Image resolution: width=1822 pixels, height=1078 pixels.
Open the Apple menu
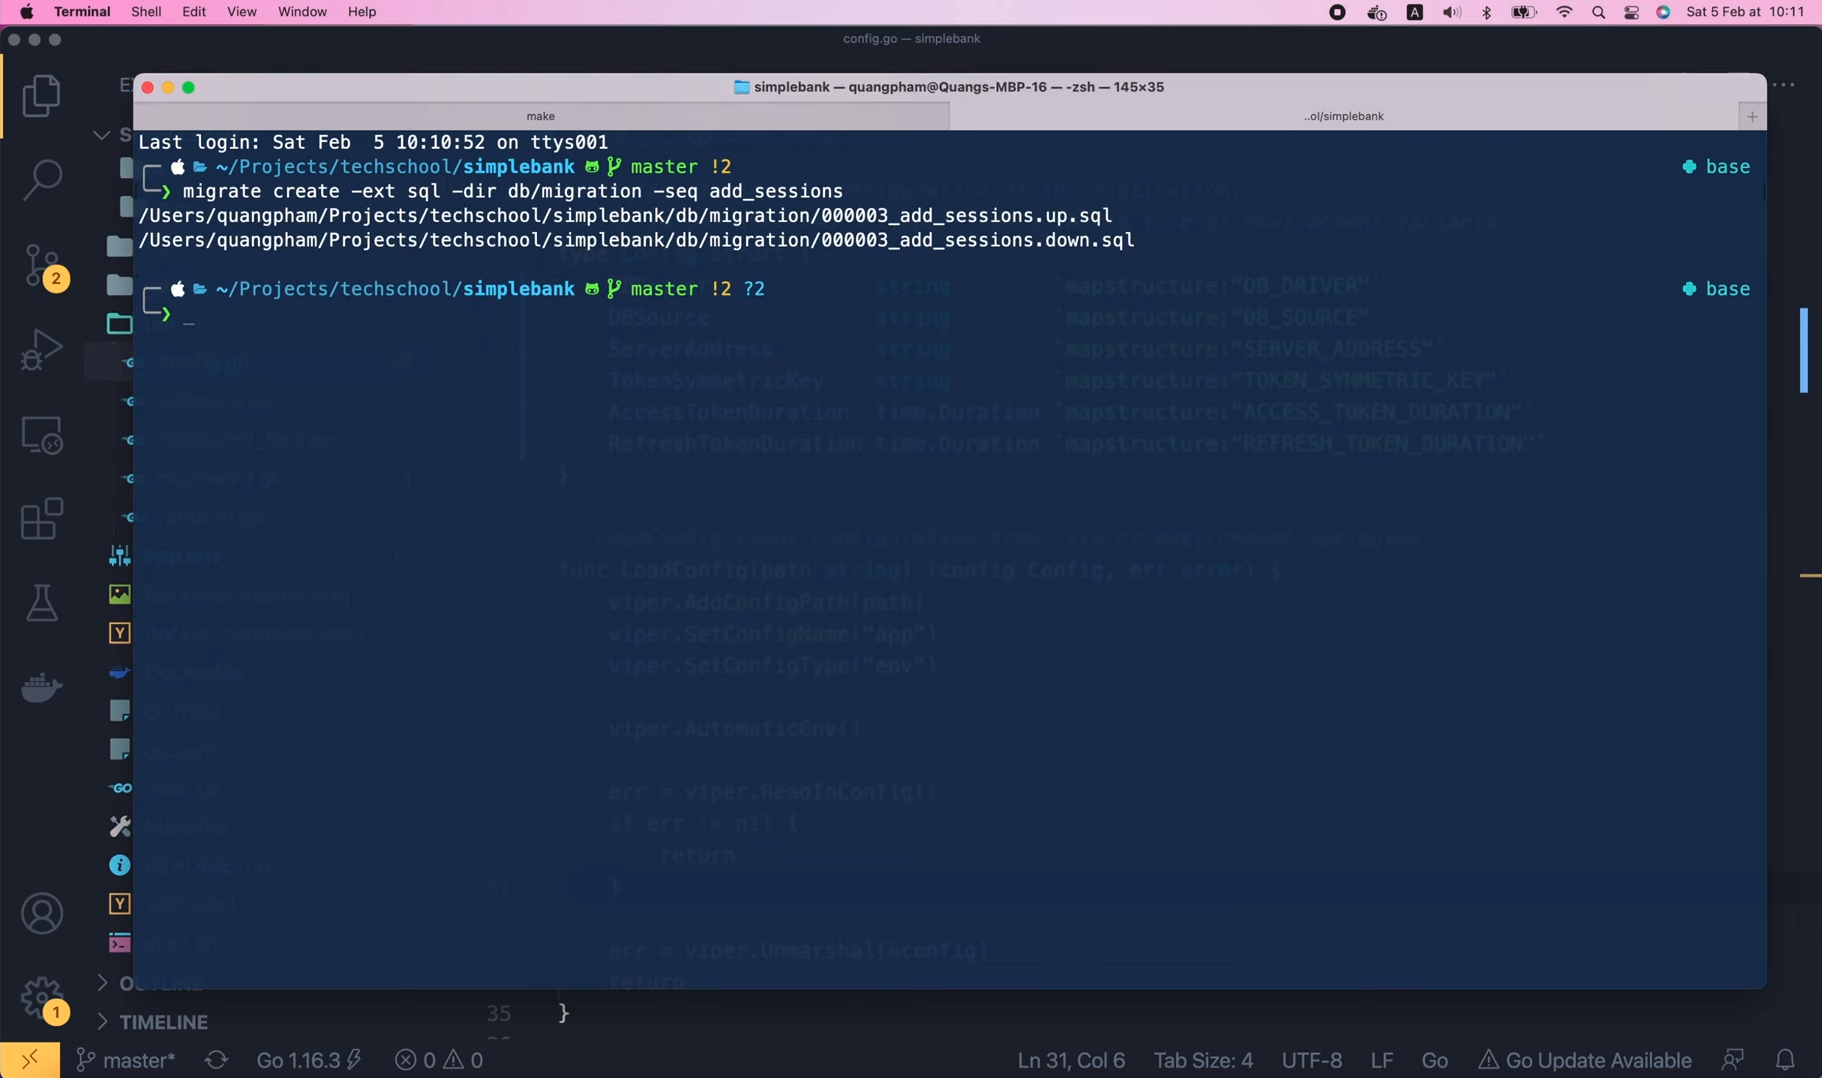coord(27,12)
